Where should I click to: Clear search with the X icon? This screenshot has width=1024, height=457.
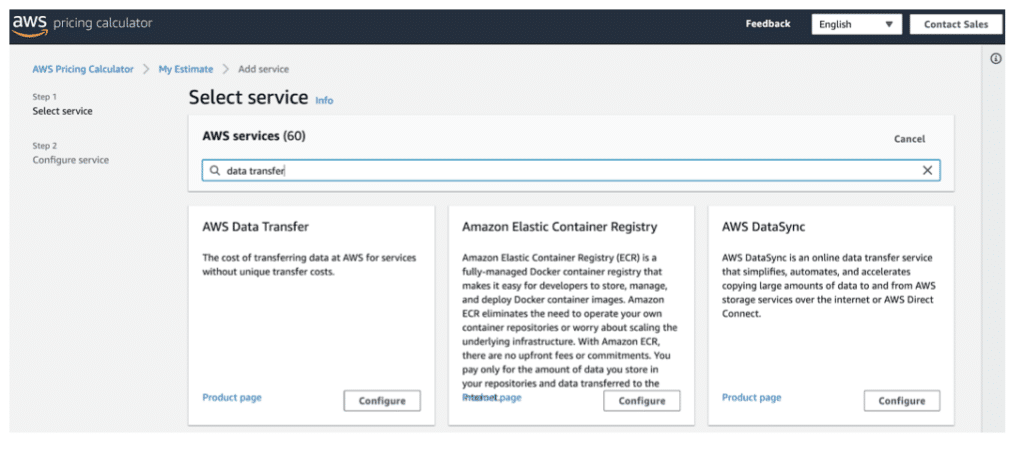[927, 171]
